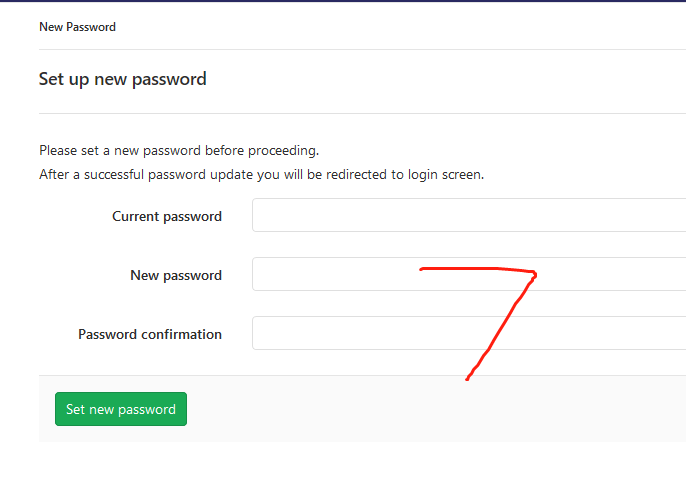Click the word 'login' in the redirect message
The image size is (686, 485).
coord(423,175)
